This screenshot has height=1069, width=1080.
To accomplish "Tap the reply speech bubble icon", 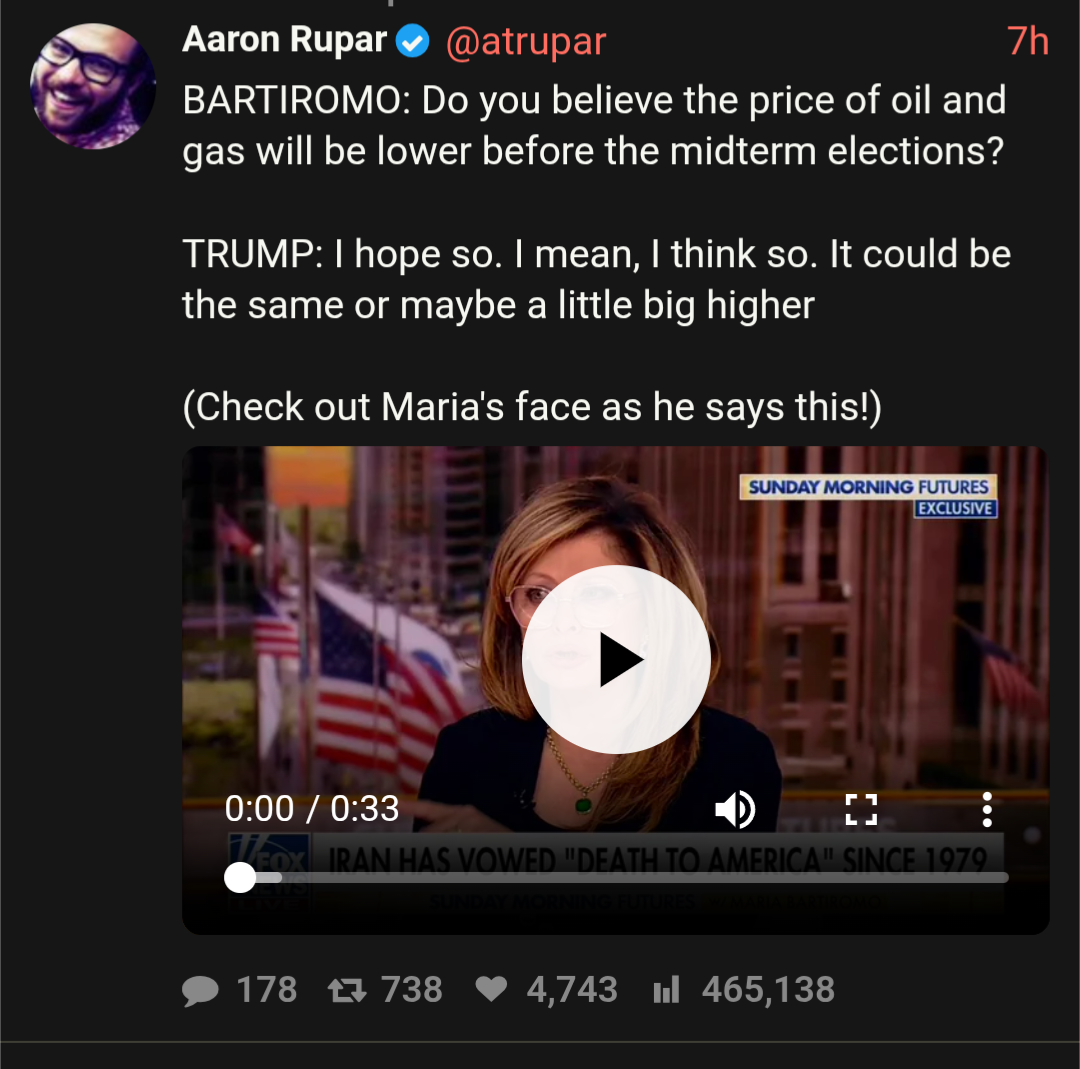I will point(200,990).
